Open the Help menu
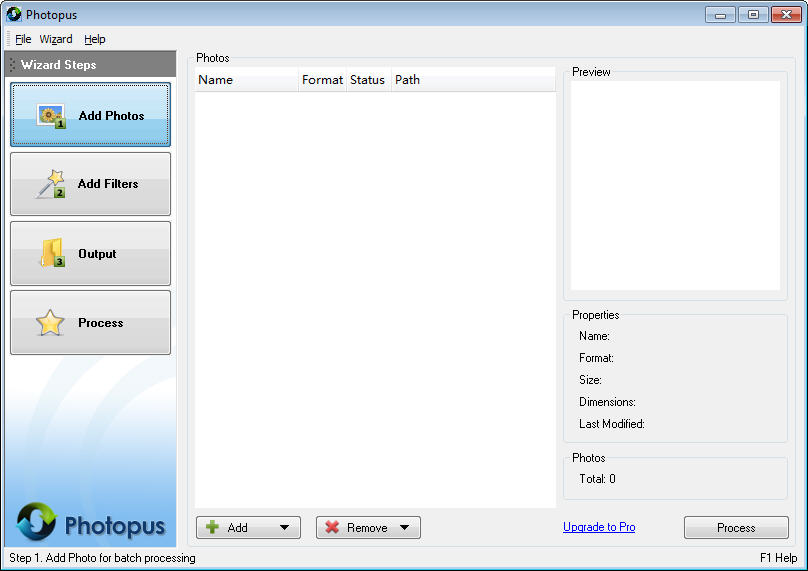Screen dimensions: 808x571 pyautogui.click(x=95, y=39)
